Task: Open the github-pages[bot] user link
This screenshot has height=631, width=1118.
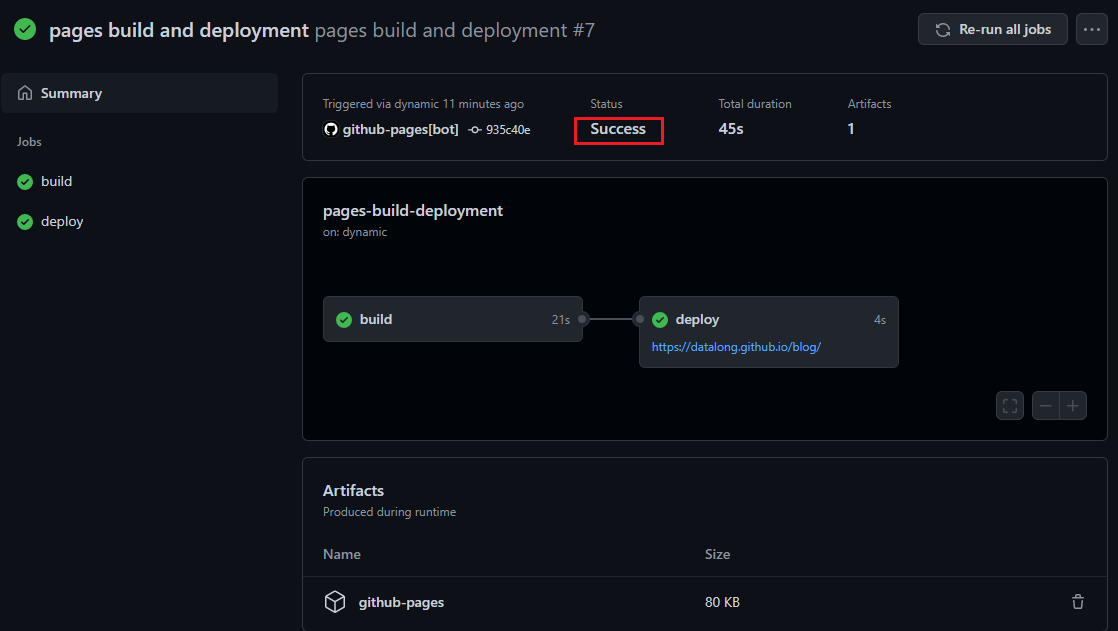Action: (400, 129)
